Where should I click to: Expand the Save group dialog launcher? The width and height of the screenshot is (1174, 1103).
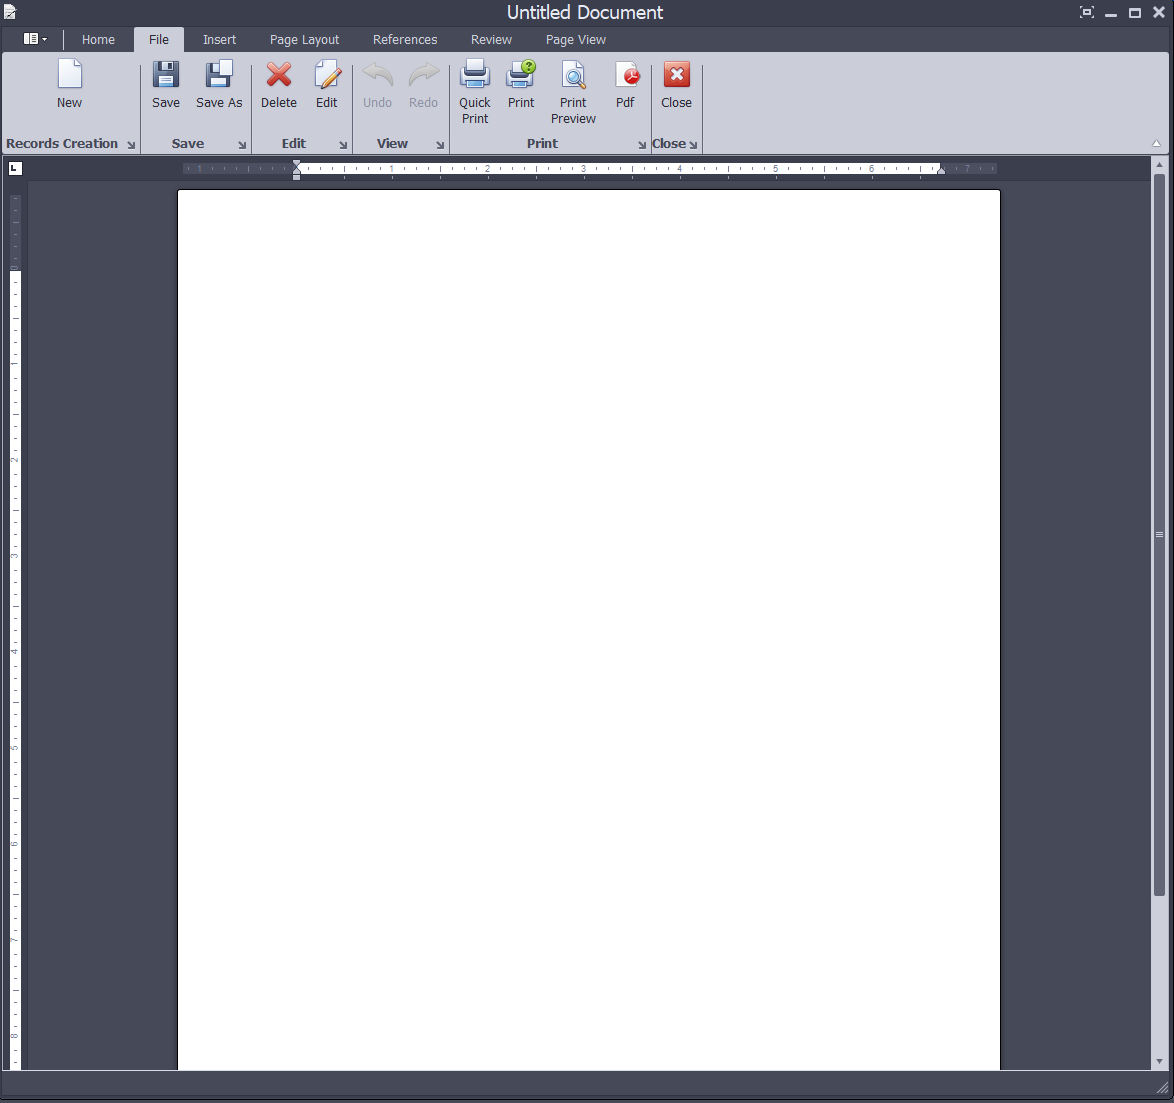click(x=242, y=145)
